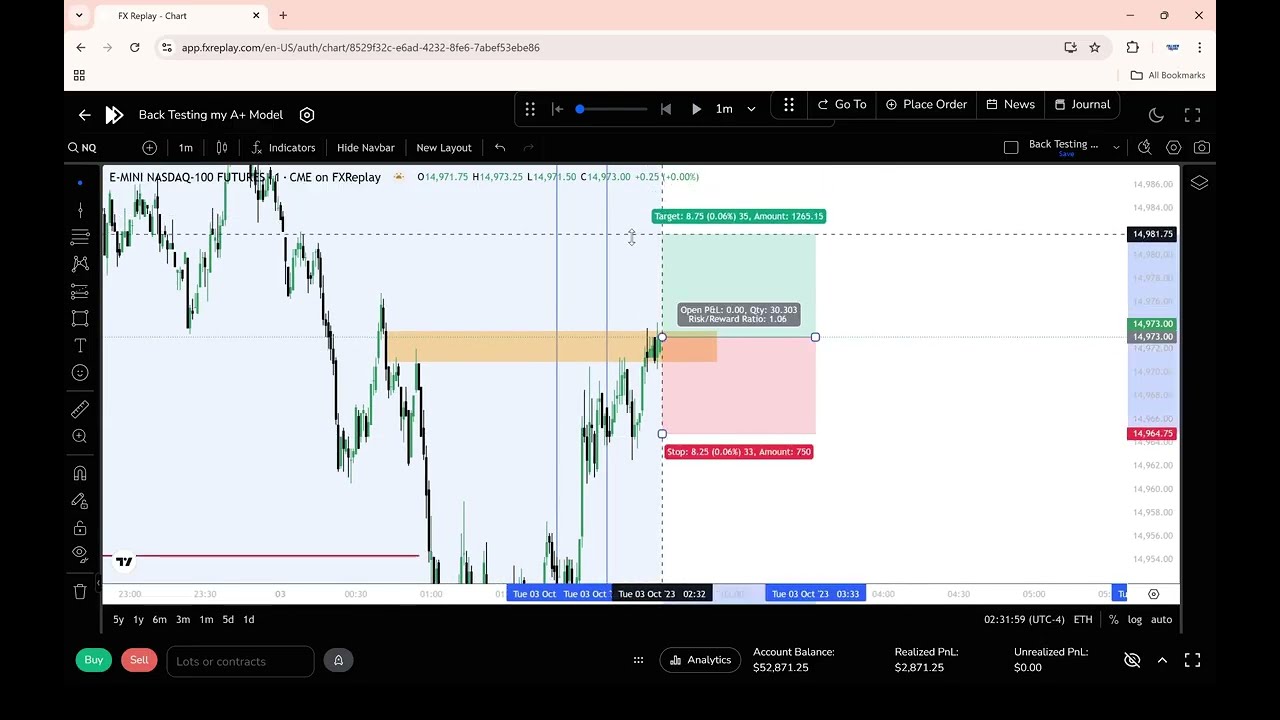Tick the layout checkbox beside Back Testing
The height and width of the screenshot is (720, 1280).
click(x=1011, y=148)
